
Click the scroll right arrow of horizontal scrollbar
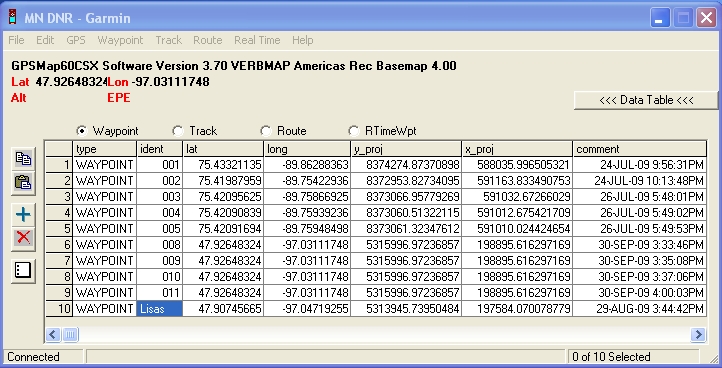pyautogui.click(x=698, y=335)
